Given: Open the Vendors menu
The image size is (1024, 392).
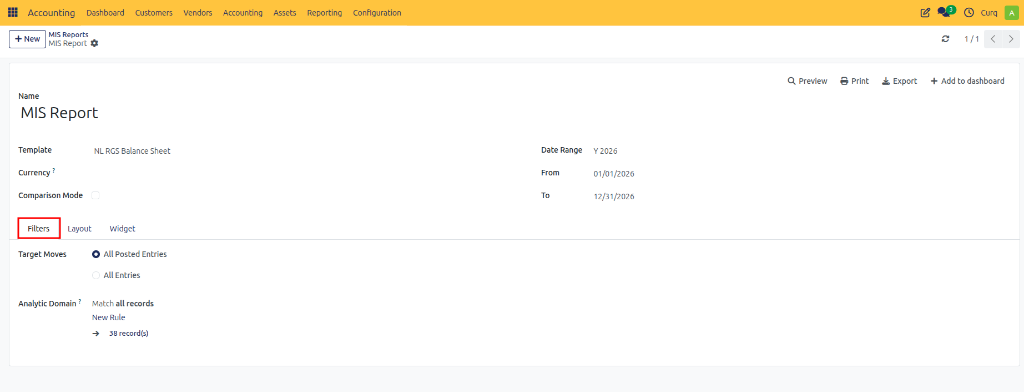Looking at the screenshot, I should [x=198, y=12].
